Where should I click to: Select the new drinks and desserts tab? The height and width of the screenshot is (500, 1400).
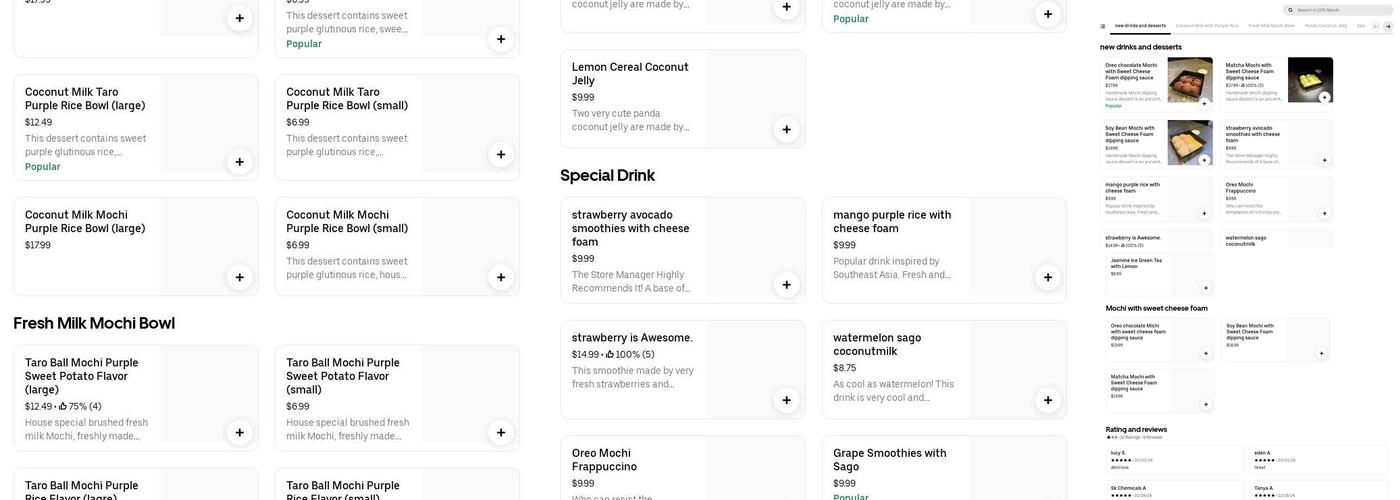1140,26
